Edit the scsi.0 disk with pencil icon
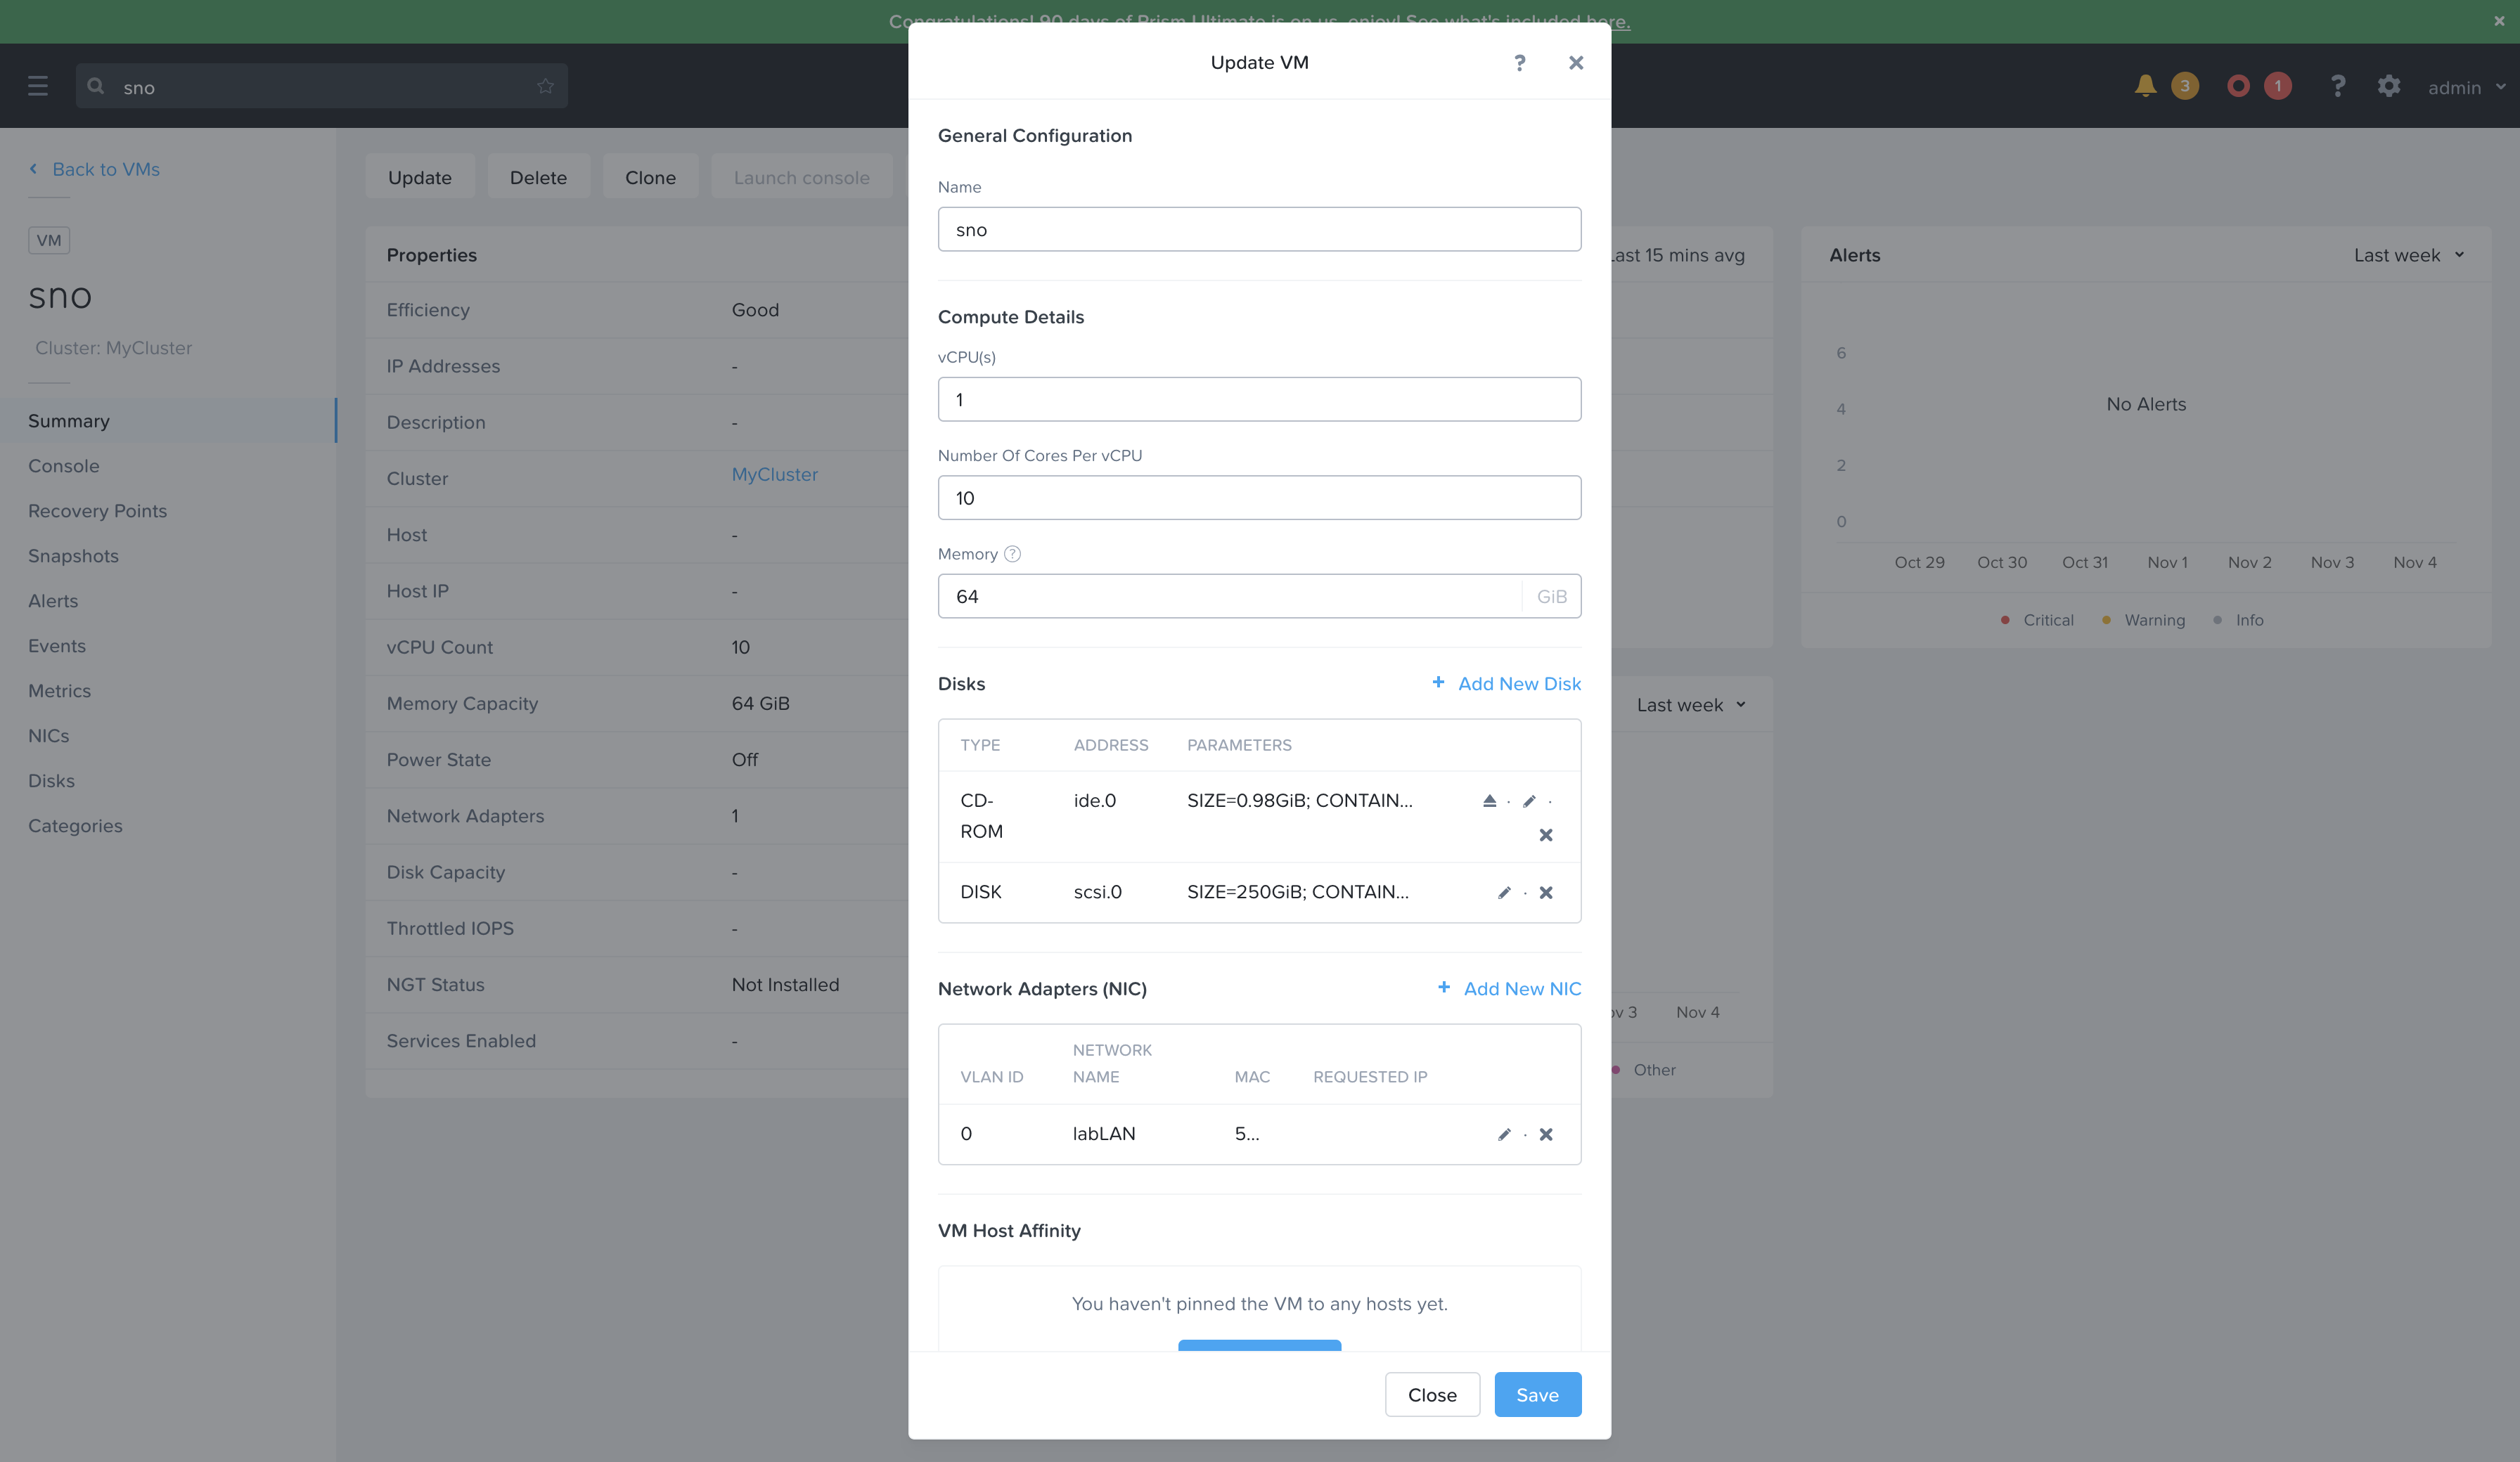 coord(1504,893)
